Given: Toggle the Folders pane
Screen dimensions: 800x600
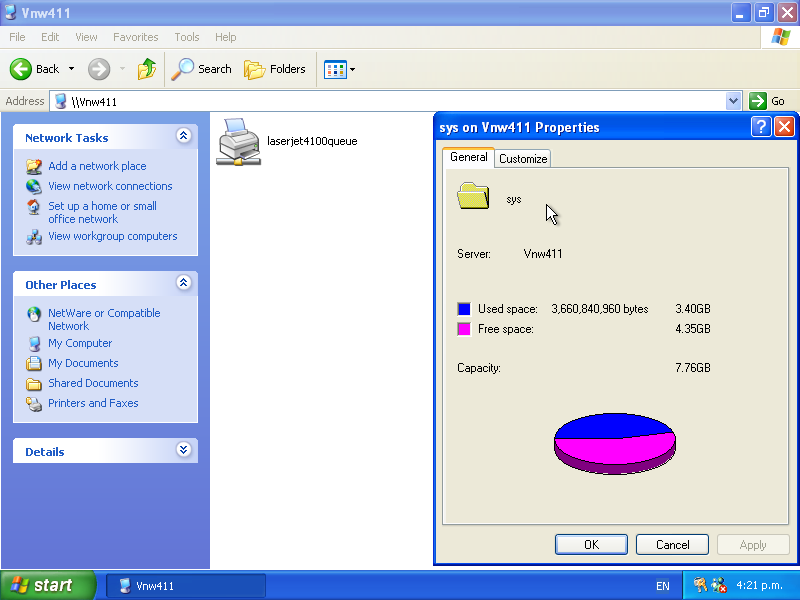Looking at the screenshot, I should click(274, 69).
